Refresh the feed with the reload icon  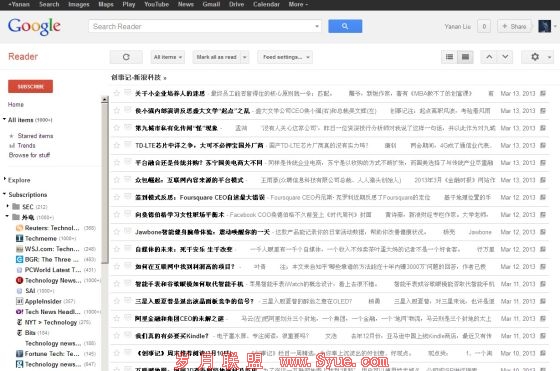126,57
